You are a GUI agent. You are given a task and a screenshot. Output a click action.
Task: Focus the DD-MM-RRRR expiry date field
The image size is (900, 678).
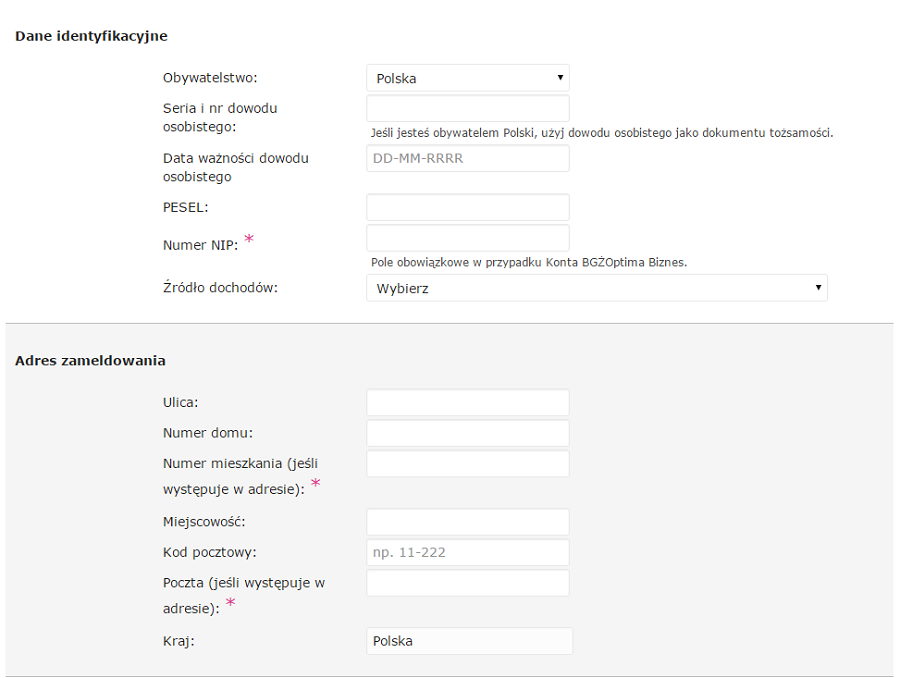[x=468, y=158]
